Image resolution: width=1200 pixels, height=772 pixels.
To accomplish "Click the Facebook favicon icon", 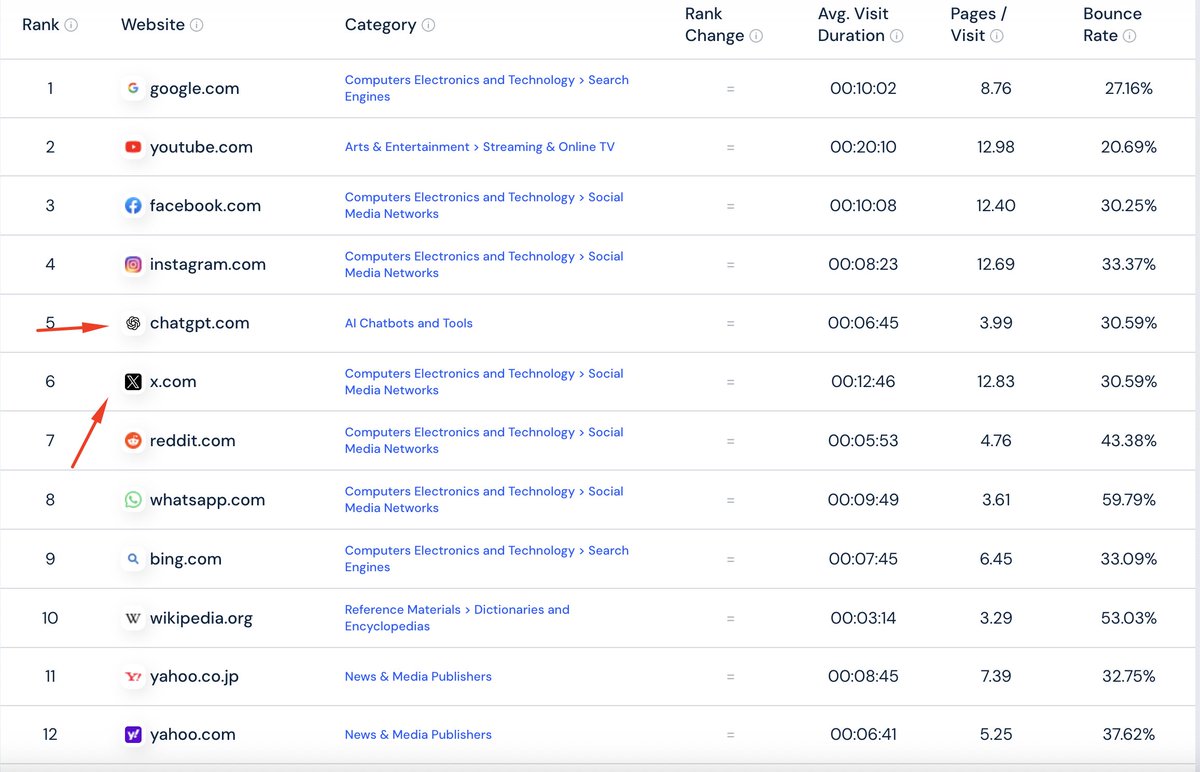I will 133,206.
